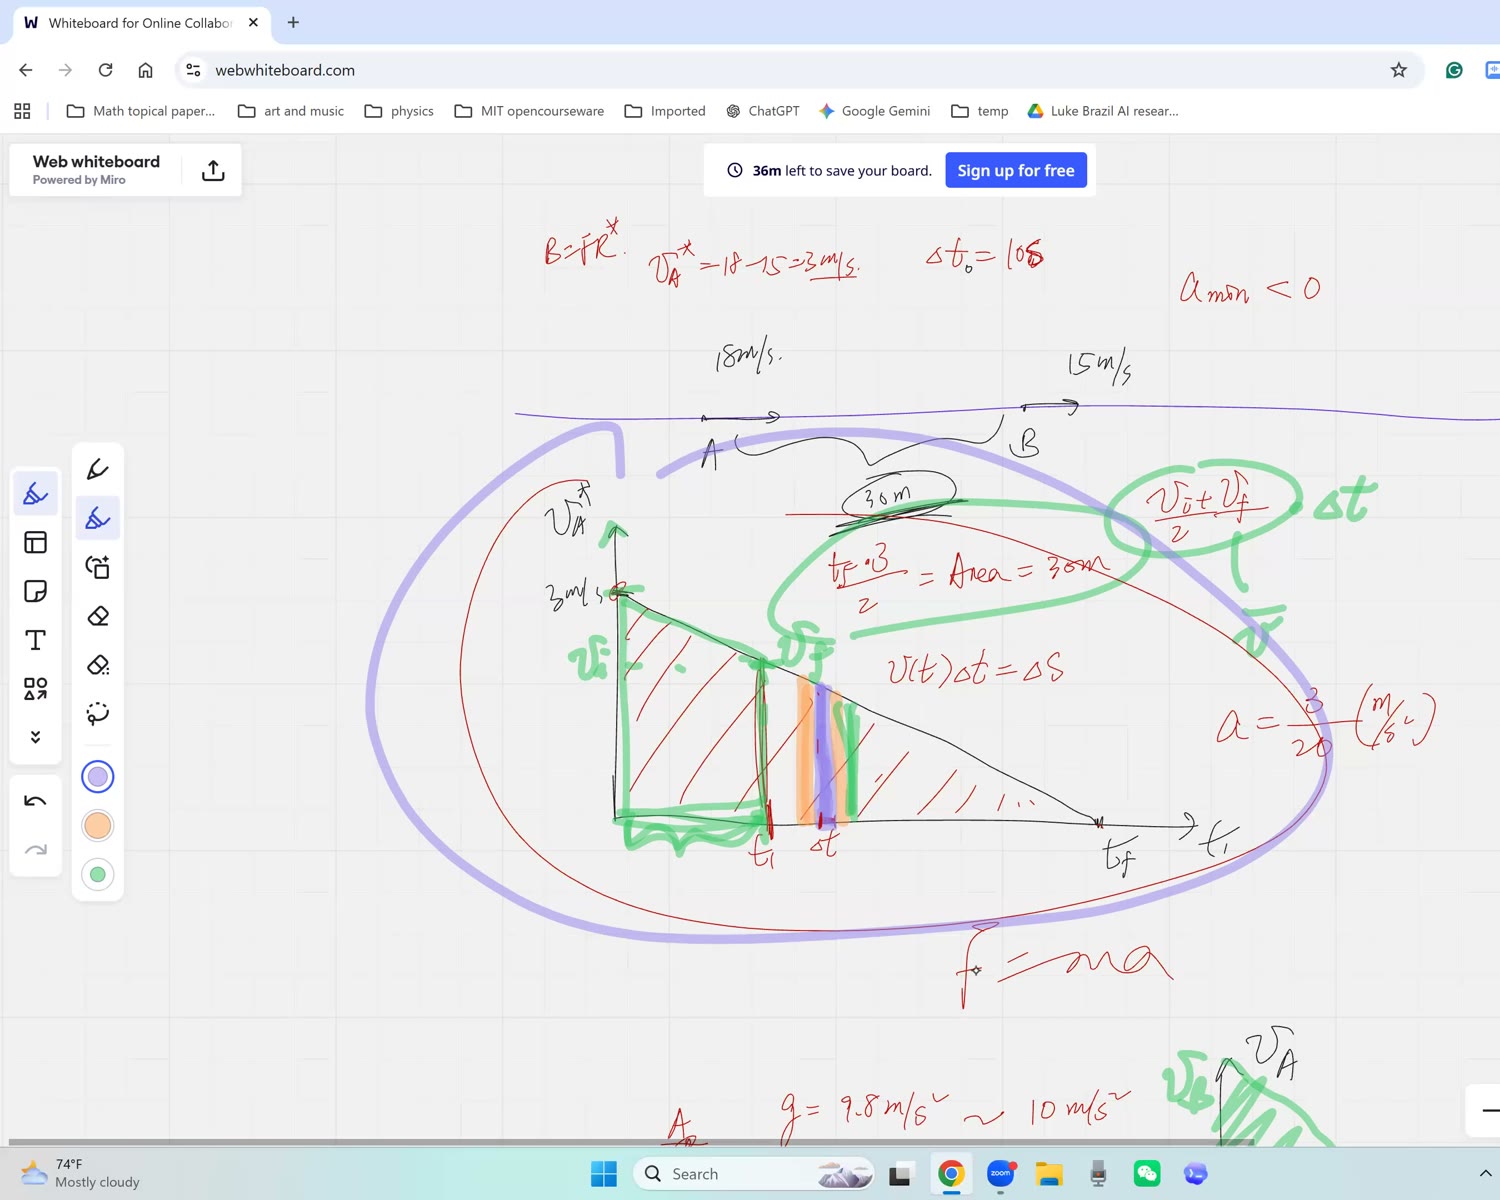Open Math topical paper bookmark folder
1500x1200 pixels.
pyautogui.click(x=141, y=111)
